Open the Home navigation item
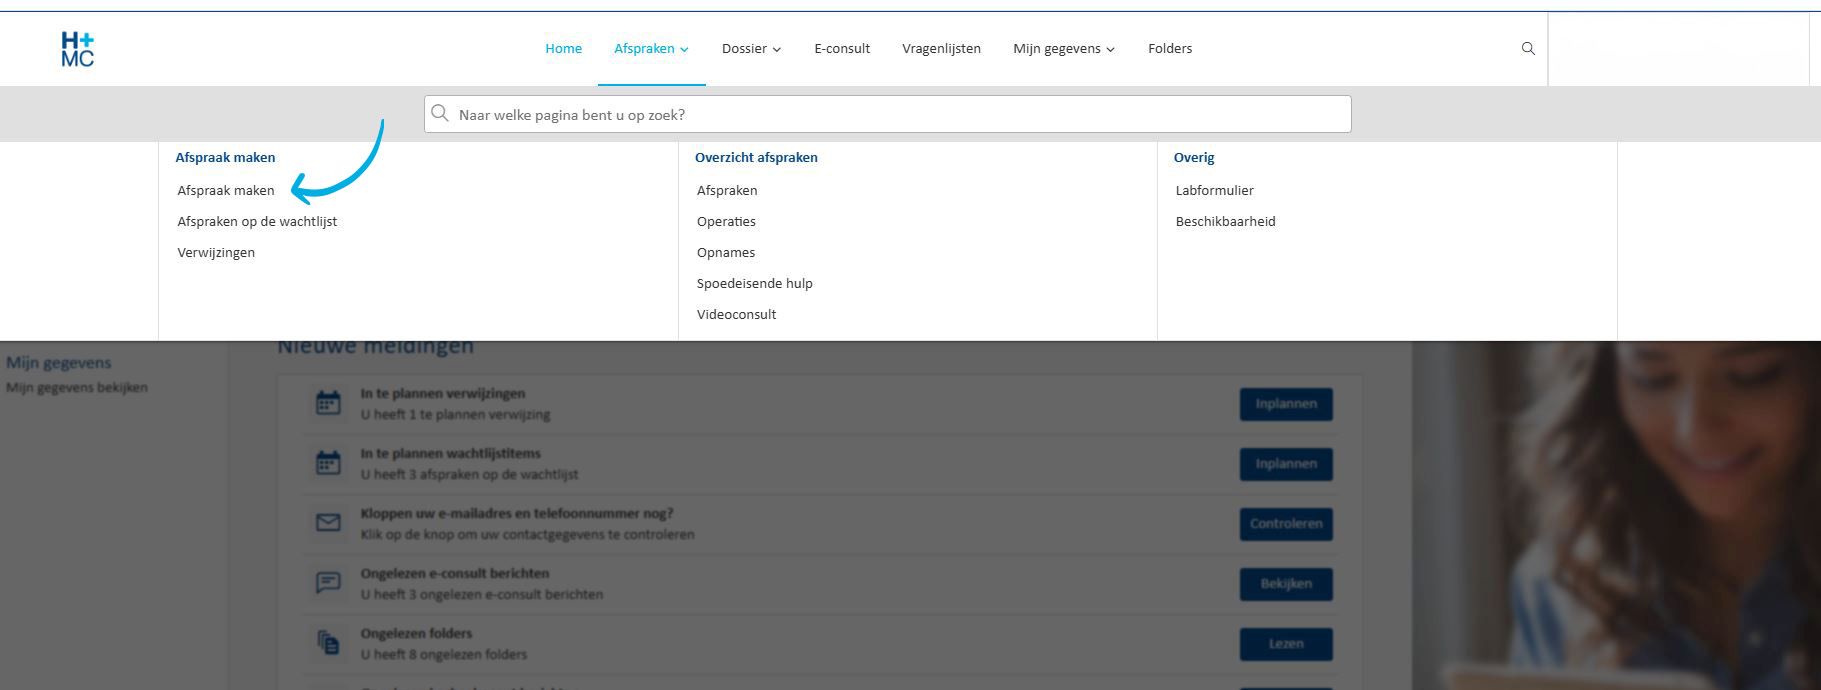1821x690 pixels. click(x=563, y=49)
